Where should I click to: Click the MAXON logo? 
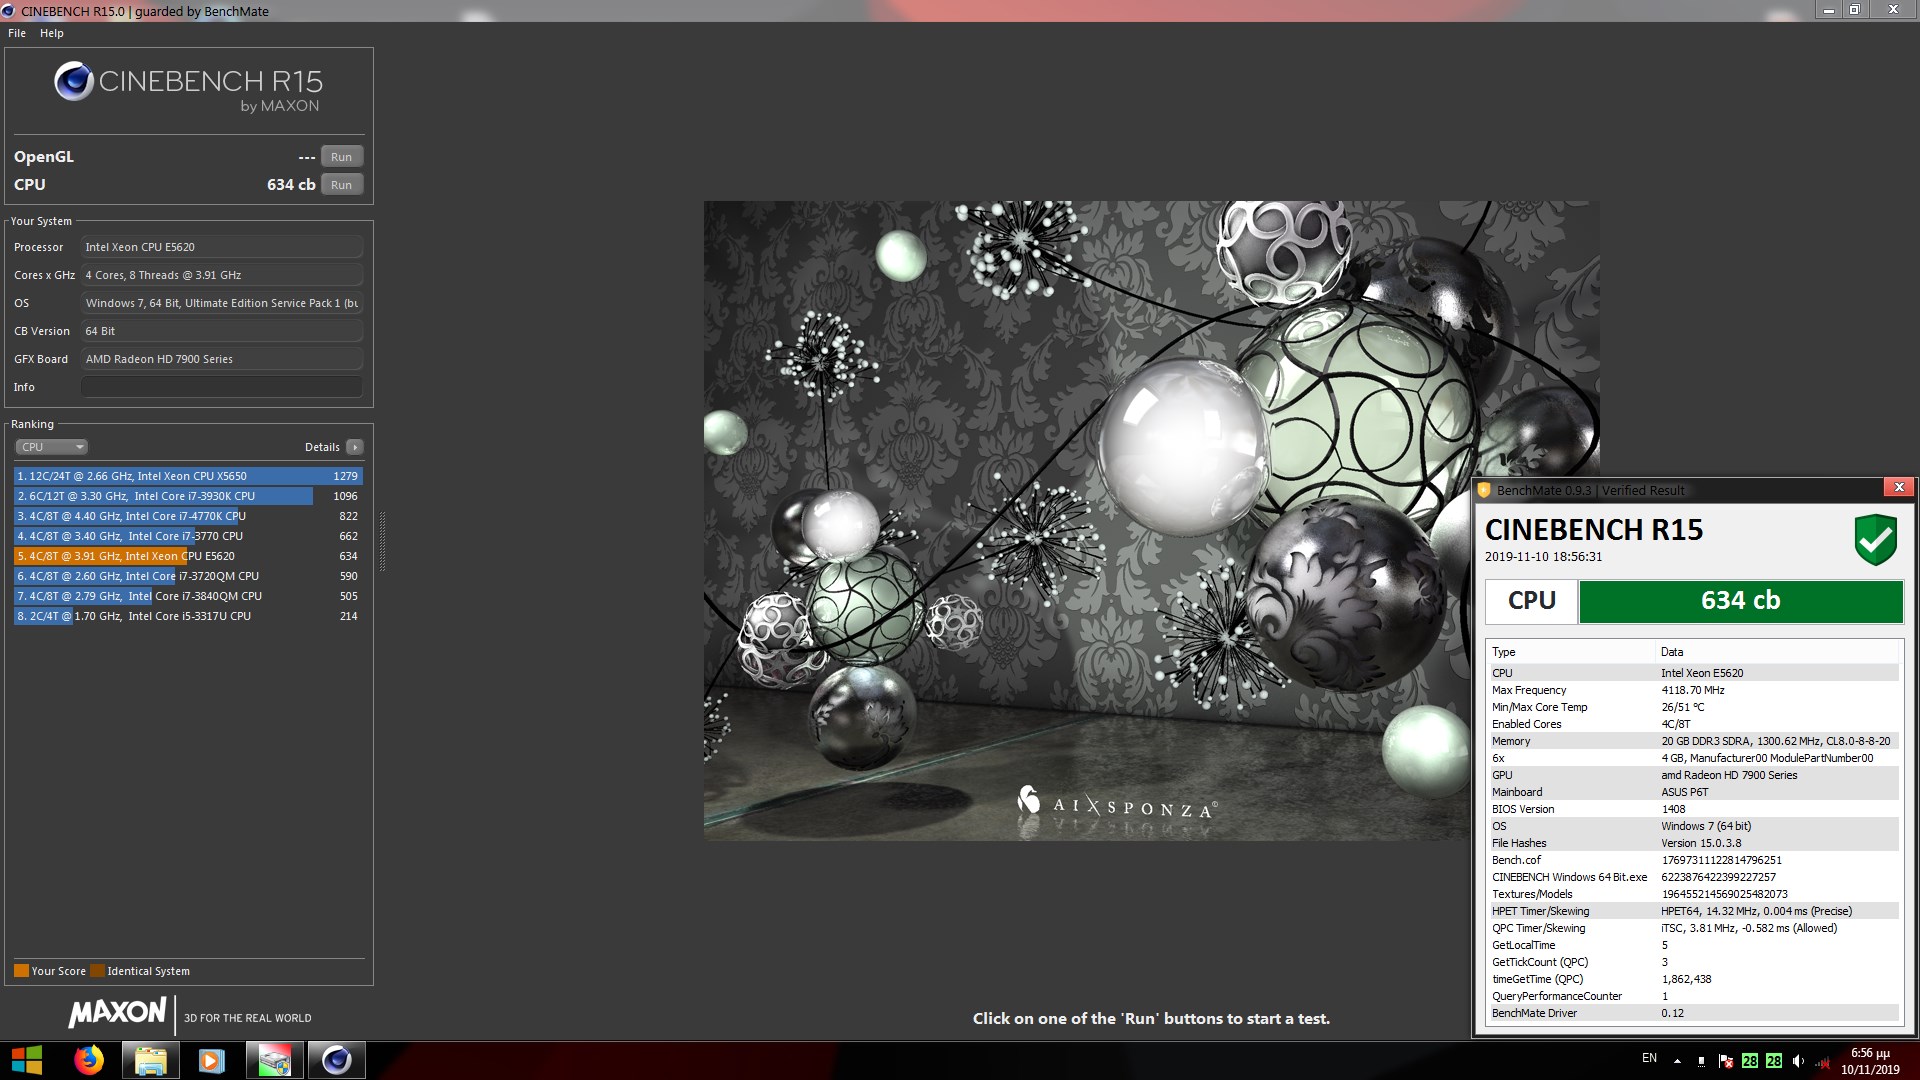pos(118,1013)
